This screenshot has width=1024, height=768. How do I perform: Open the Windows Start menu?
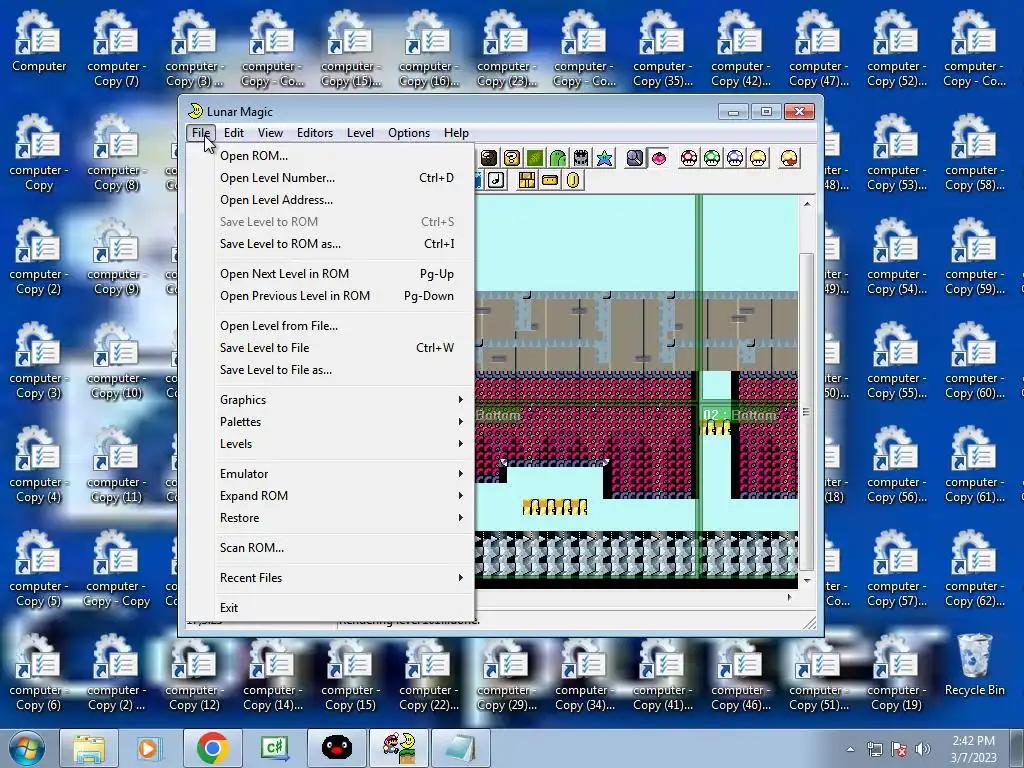coord(27,748)
